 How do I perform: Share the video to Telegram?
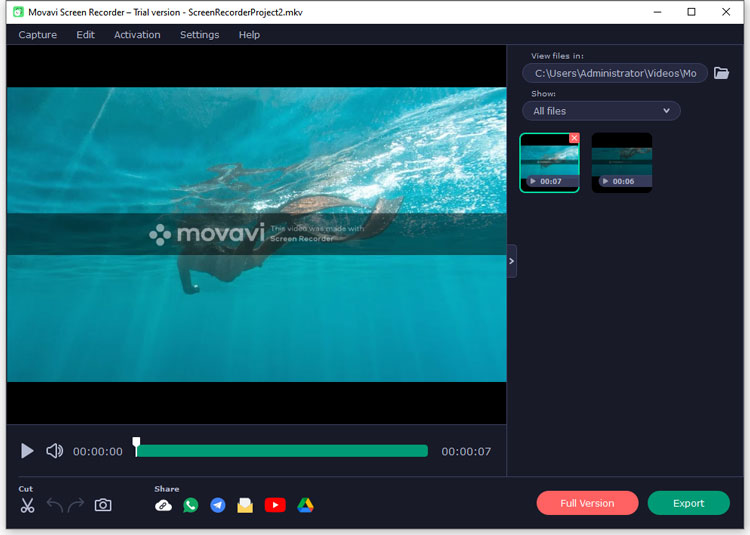click(218, 505)
